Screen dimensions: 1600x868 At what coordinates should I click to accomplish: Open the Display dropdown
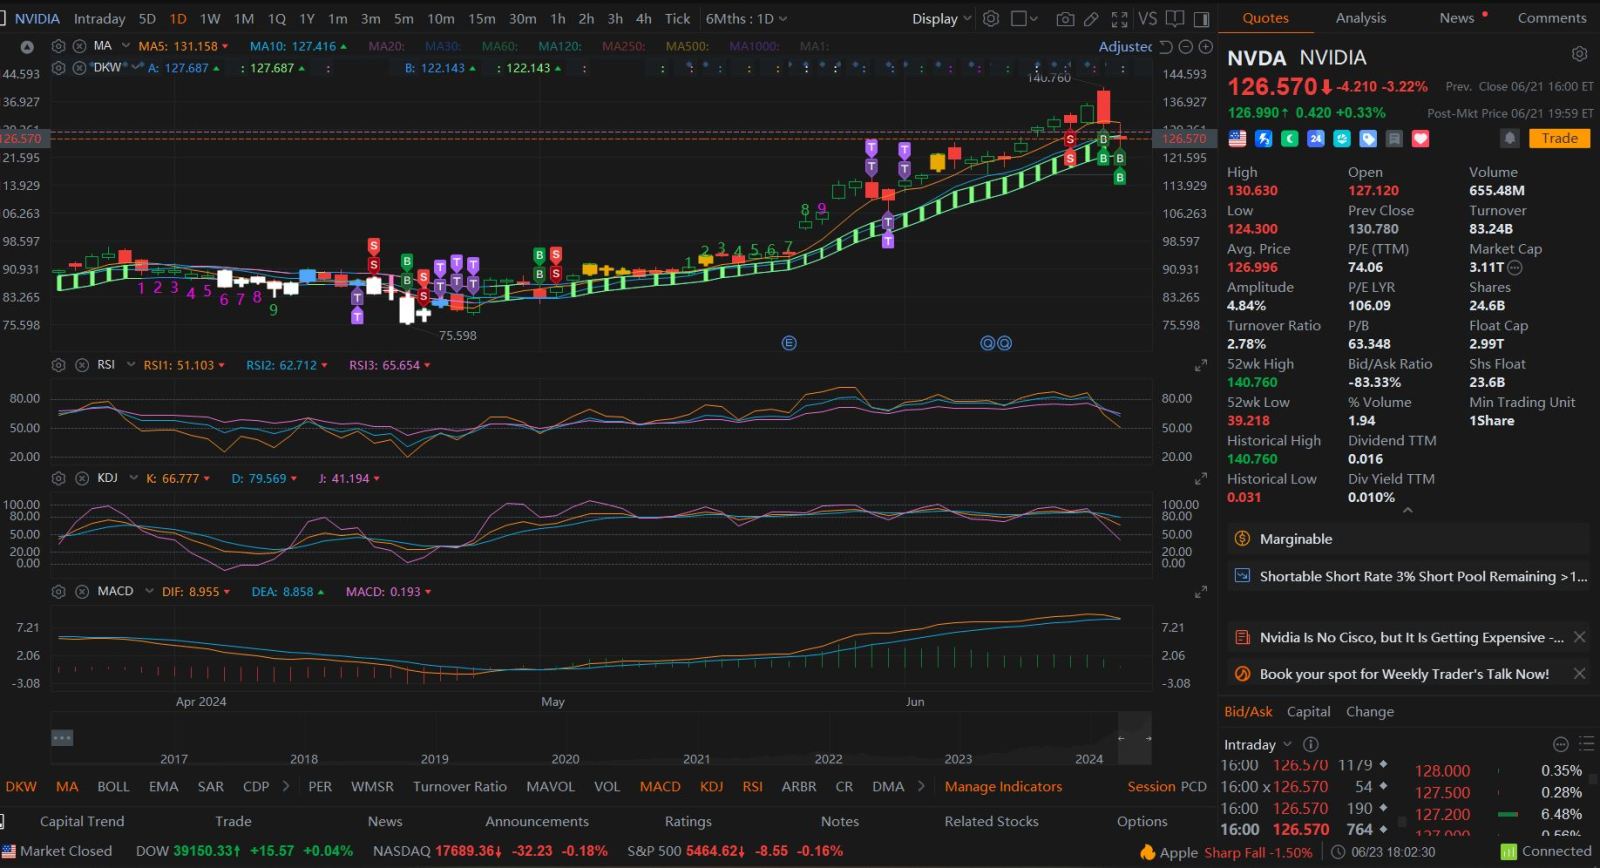click(941, 19)
